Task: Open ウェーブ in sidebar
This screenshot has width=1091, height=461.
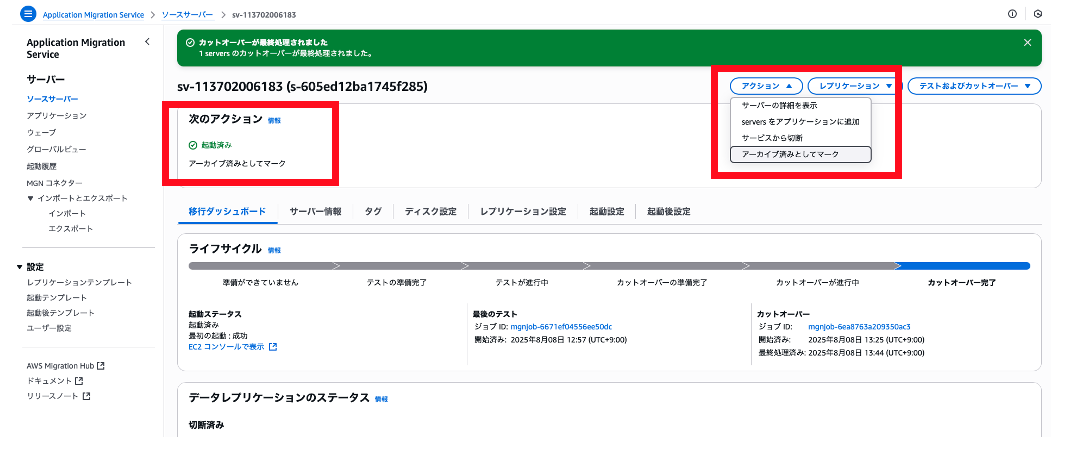Action: pyautogui.click(x=41, y=132)
